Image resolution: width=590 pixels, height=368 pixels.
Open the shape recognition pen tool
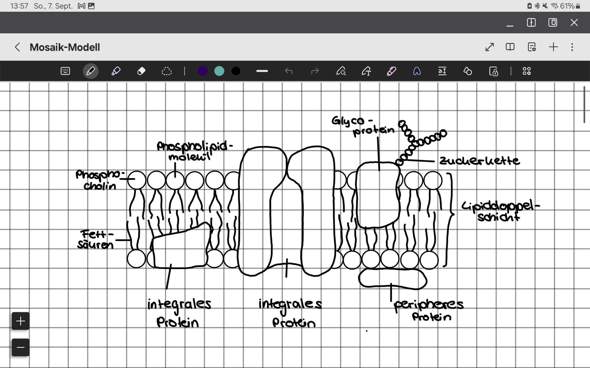tap(341, 71)
